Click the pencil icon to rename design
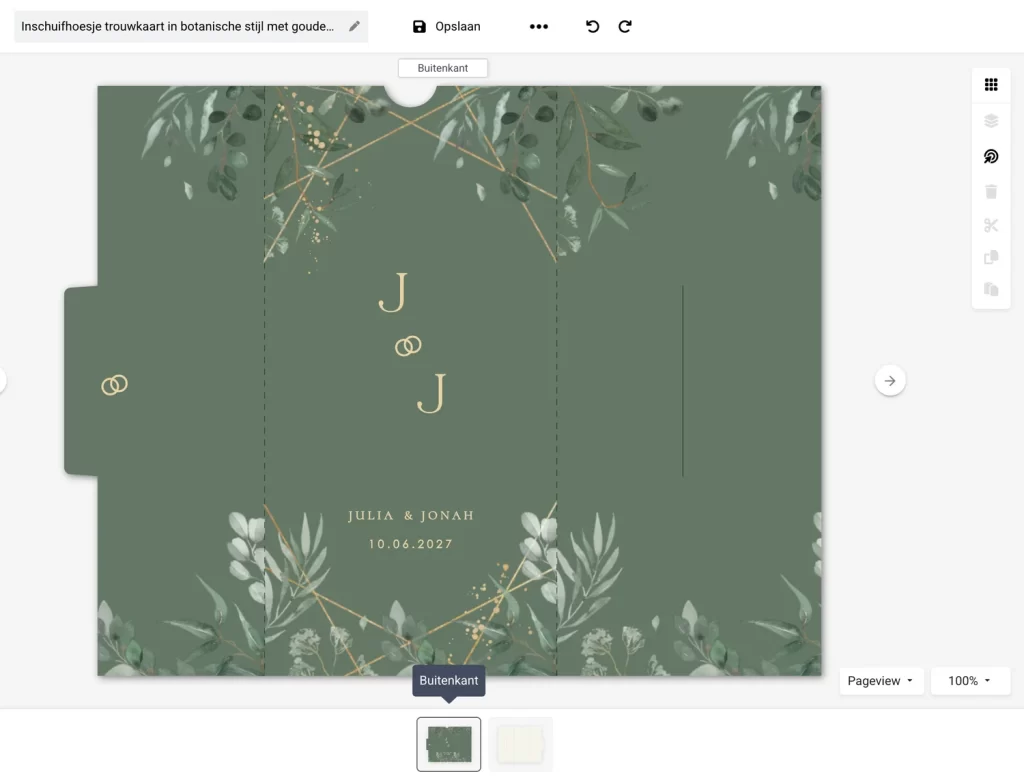This screenshot has height=778, width=1024. 354,27
